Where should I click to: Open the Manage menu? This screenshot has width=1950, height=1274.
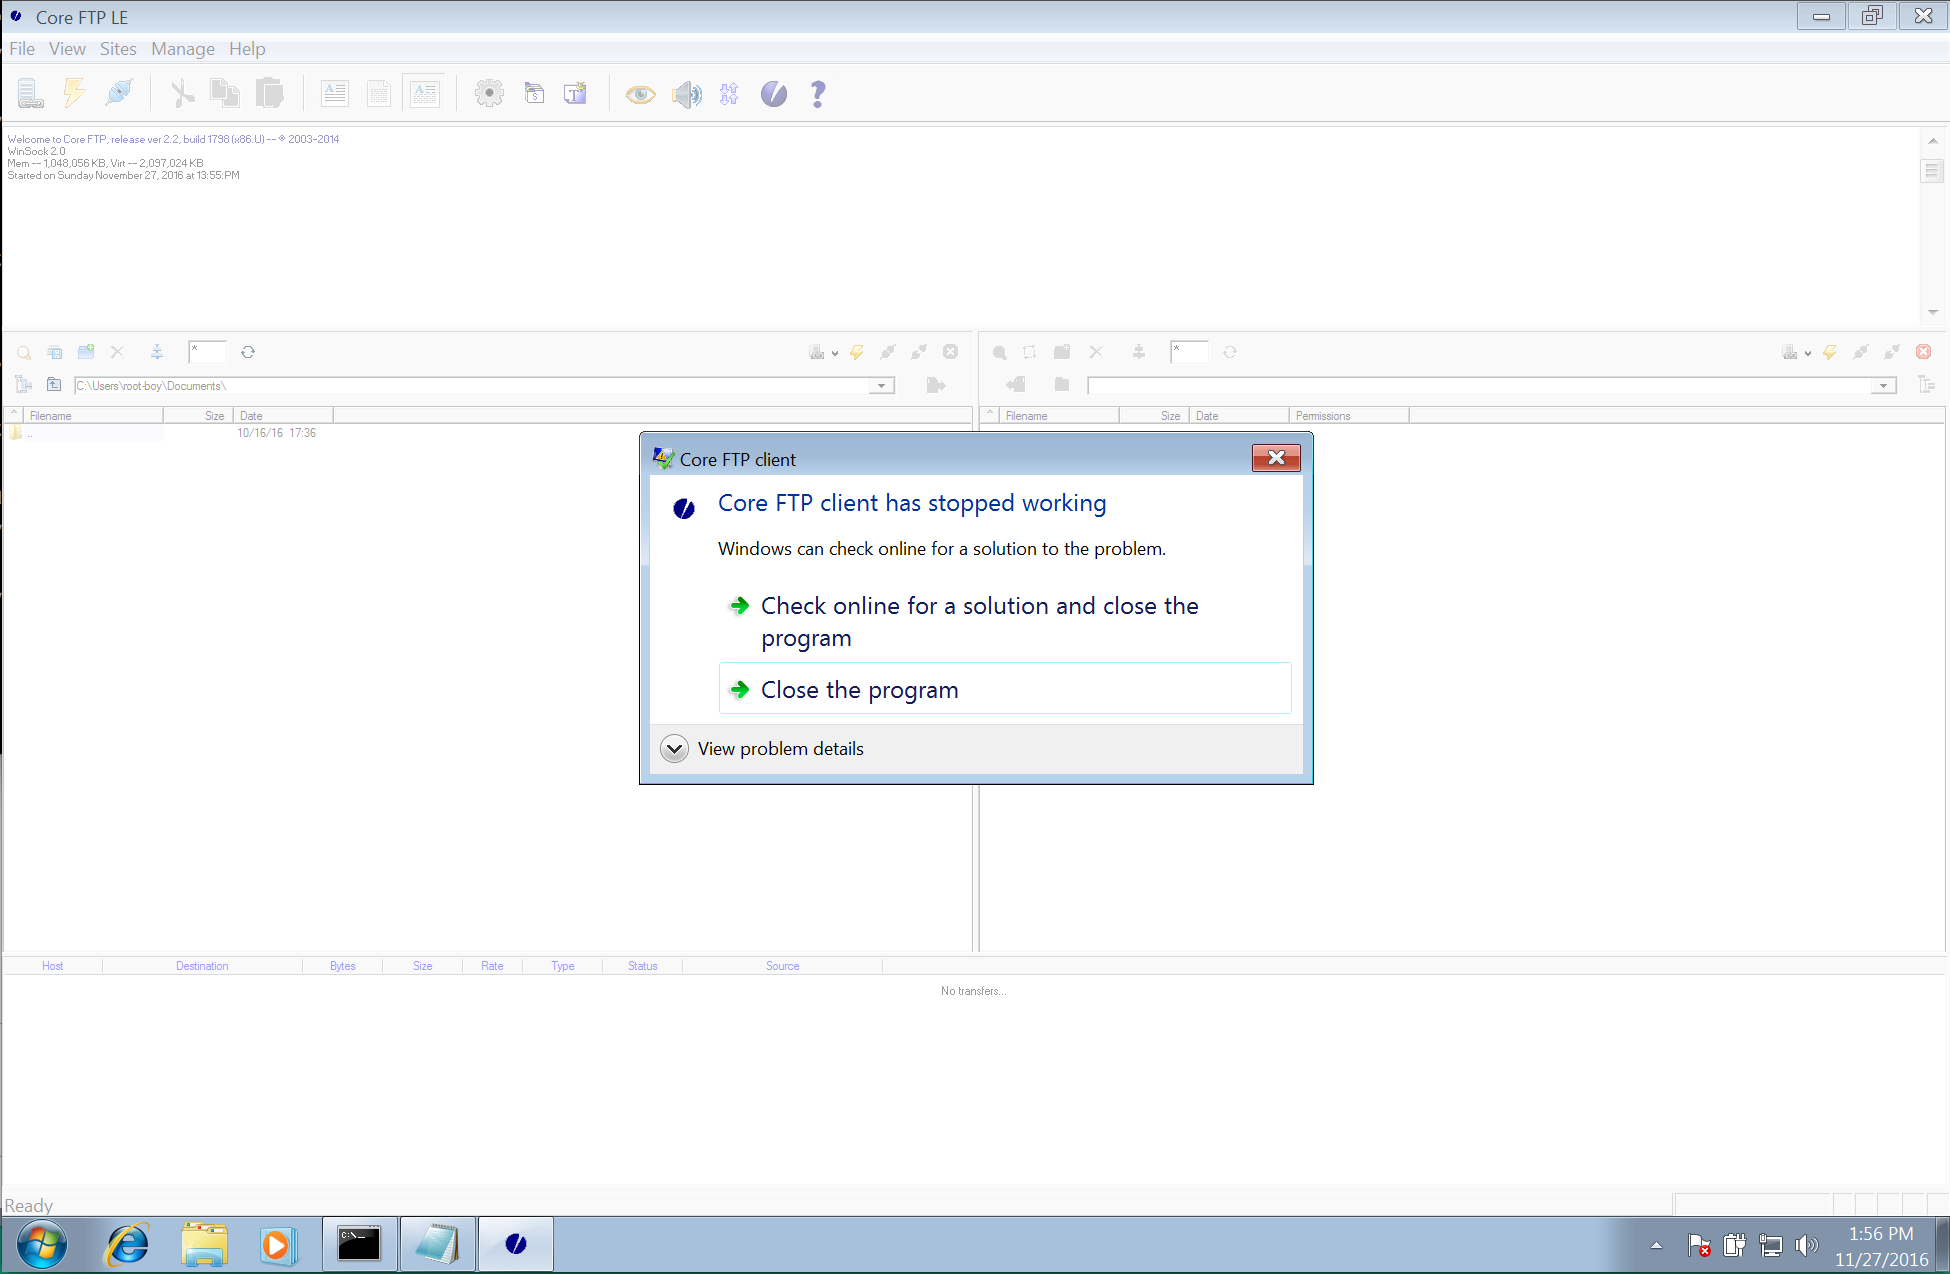(x=183, y=49)
